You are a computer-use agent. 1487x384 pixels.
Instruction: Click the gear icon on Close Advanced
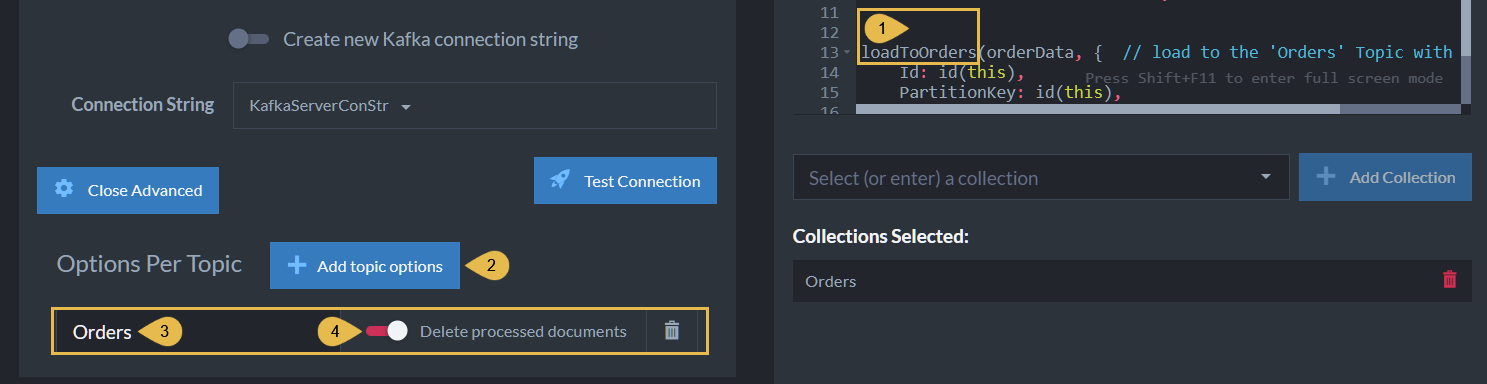tap(64, 189)
